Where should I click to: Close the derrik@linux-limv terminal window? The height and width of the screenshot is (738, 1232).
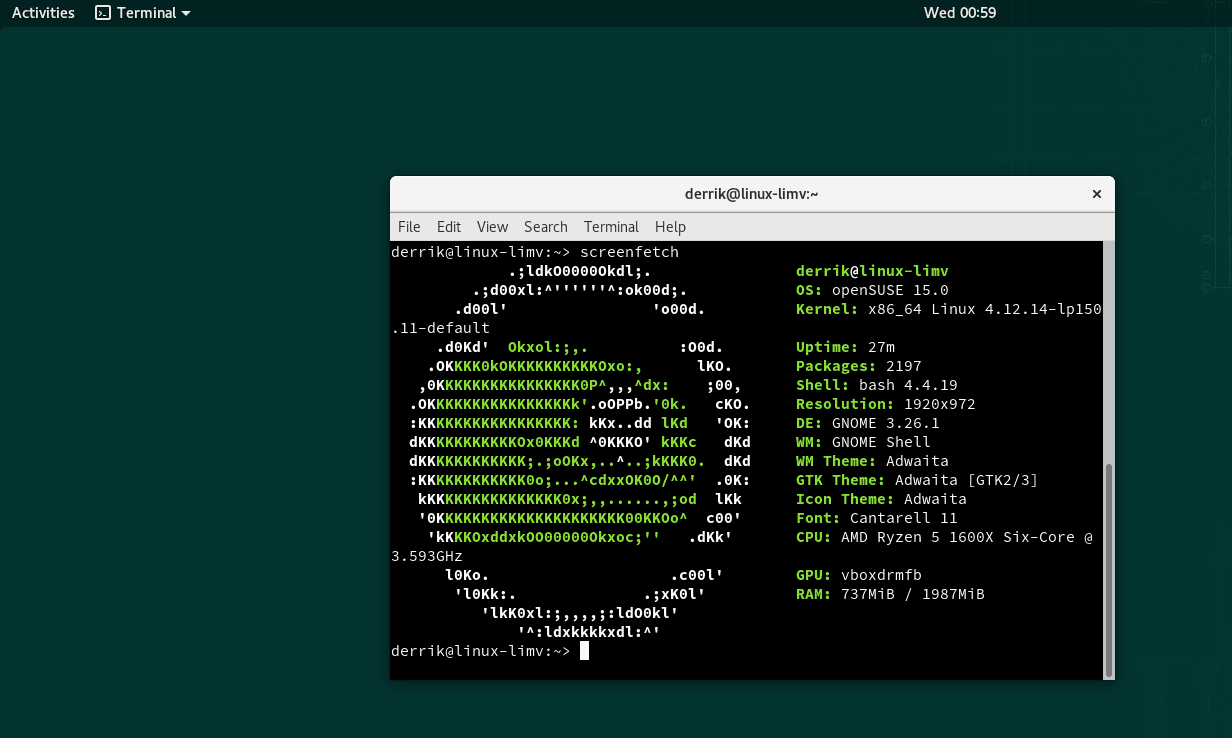(1096, 194)
